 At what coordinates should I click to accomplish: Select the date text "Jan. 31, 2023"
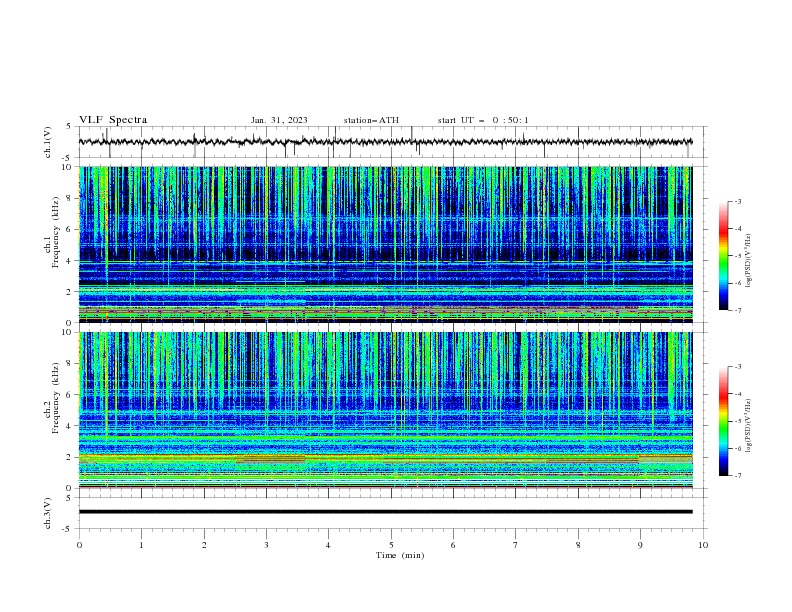tap(279, 120)
